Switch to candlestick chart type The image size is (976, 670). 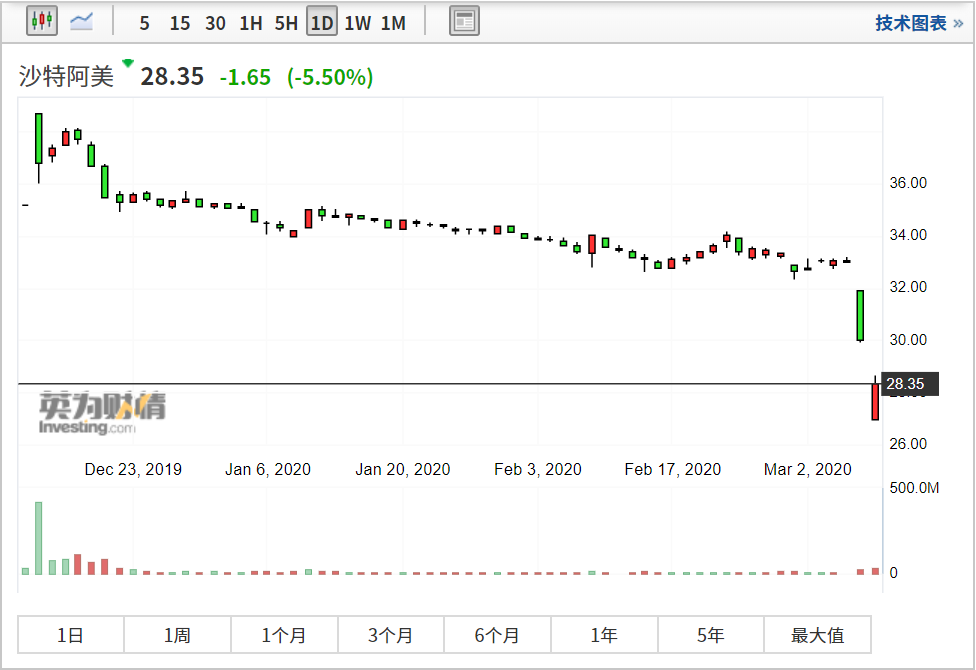click(x=42, y=21)
